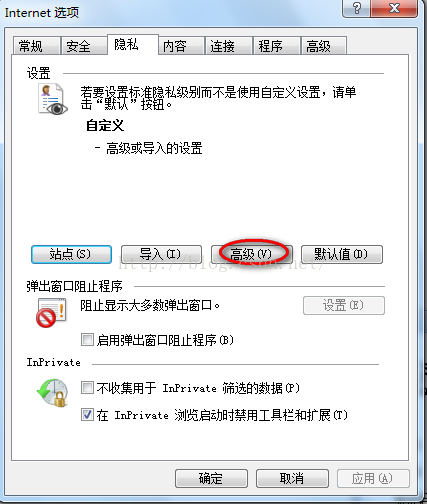Select the 程序 tab

tap(277, 46)
